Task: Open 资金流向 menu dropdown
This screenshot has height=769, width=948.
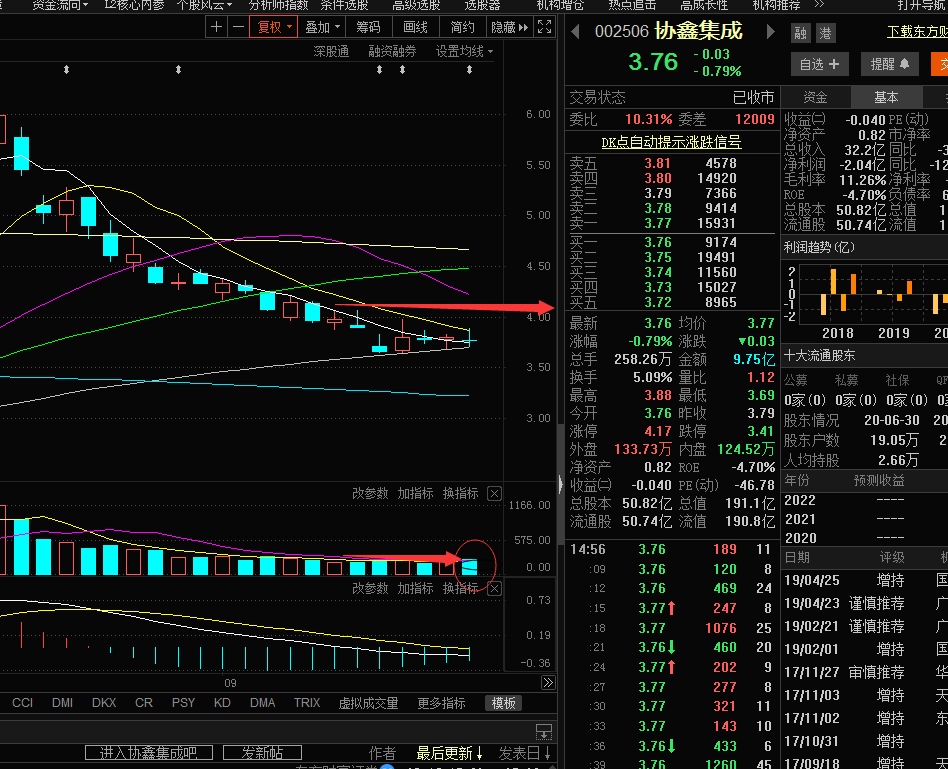Action: [x=60, y=5]
